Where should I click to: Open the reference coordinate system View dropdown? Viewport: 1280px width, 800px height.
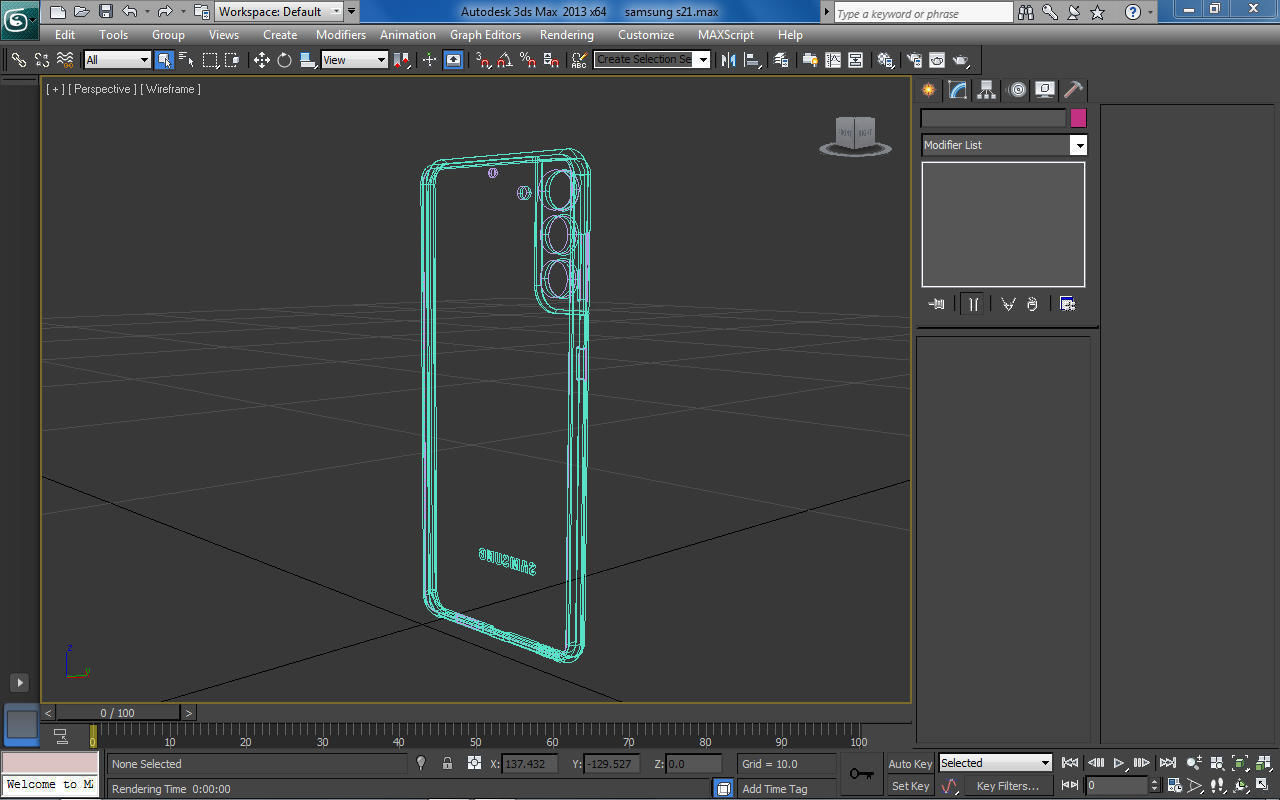click(x=354, y=60)
